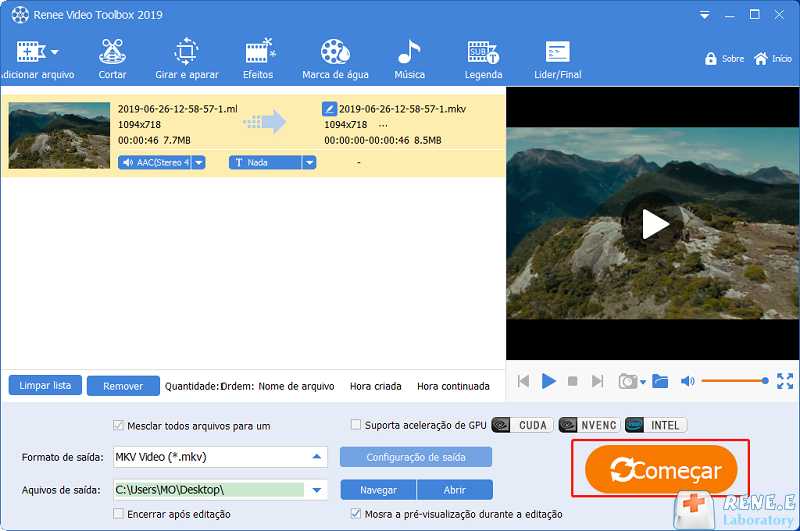Mute the player volume speaker icon

pyautogui.click(x=687, y=381)
